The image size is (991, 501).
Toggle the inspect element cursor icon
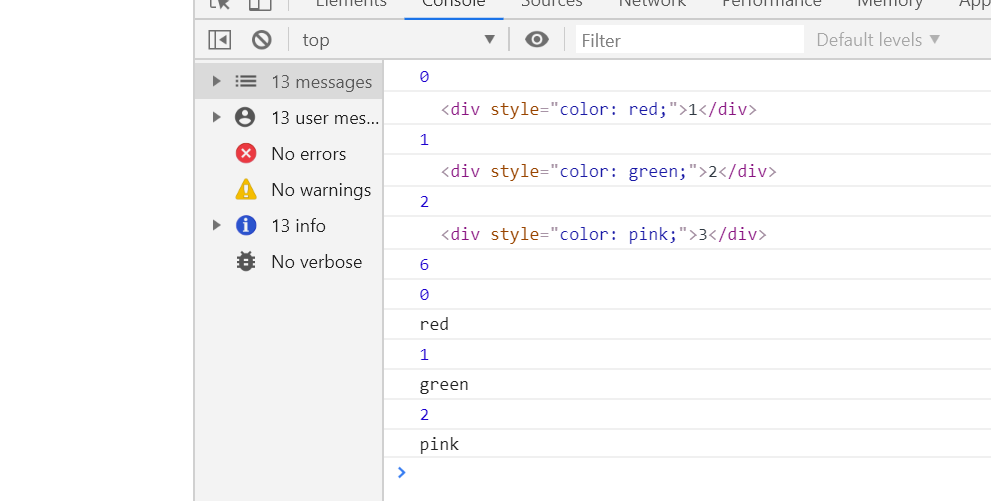(220, 4)
